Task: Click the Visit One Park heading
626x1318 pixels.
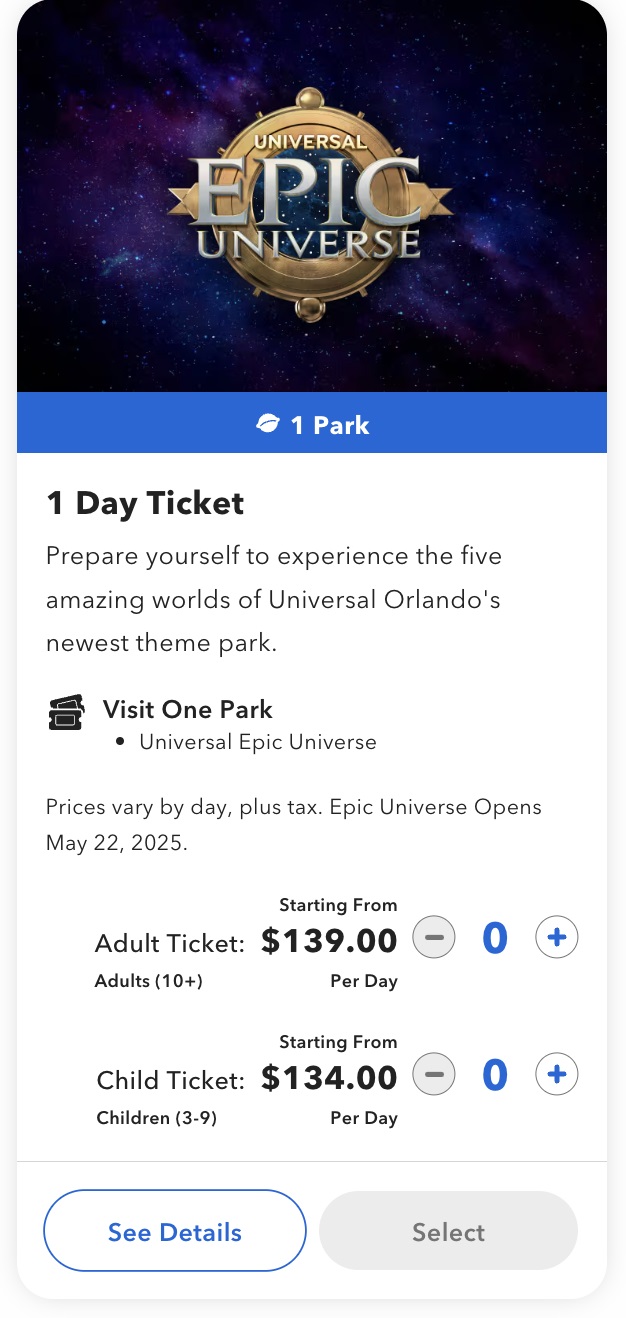Action: pyautogui.click(x=188, y=710)
